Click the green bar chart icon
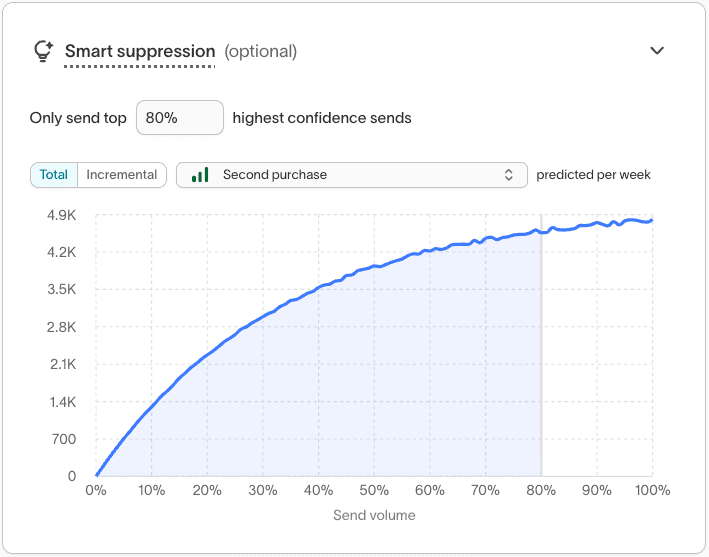Image resolution: width=709 pixels, height=557 pixels. [200, 175]
